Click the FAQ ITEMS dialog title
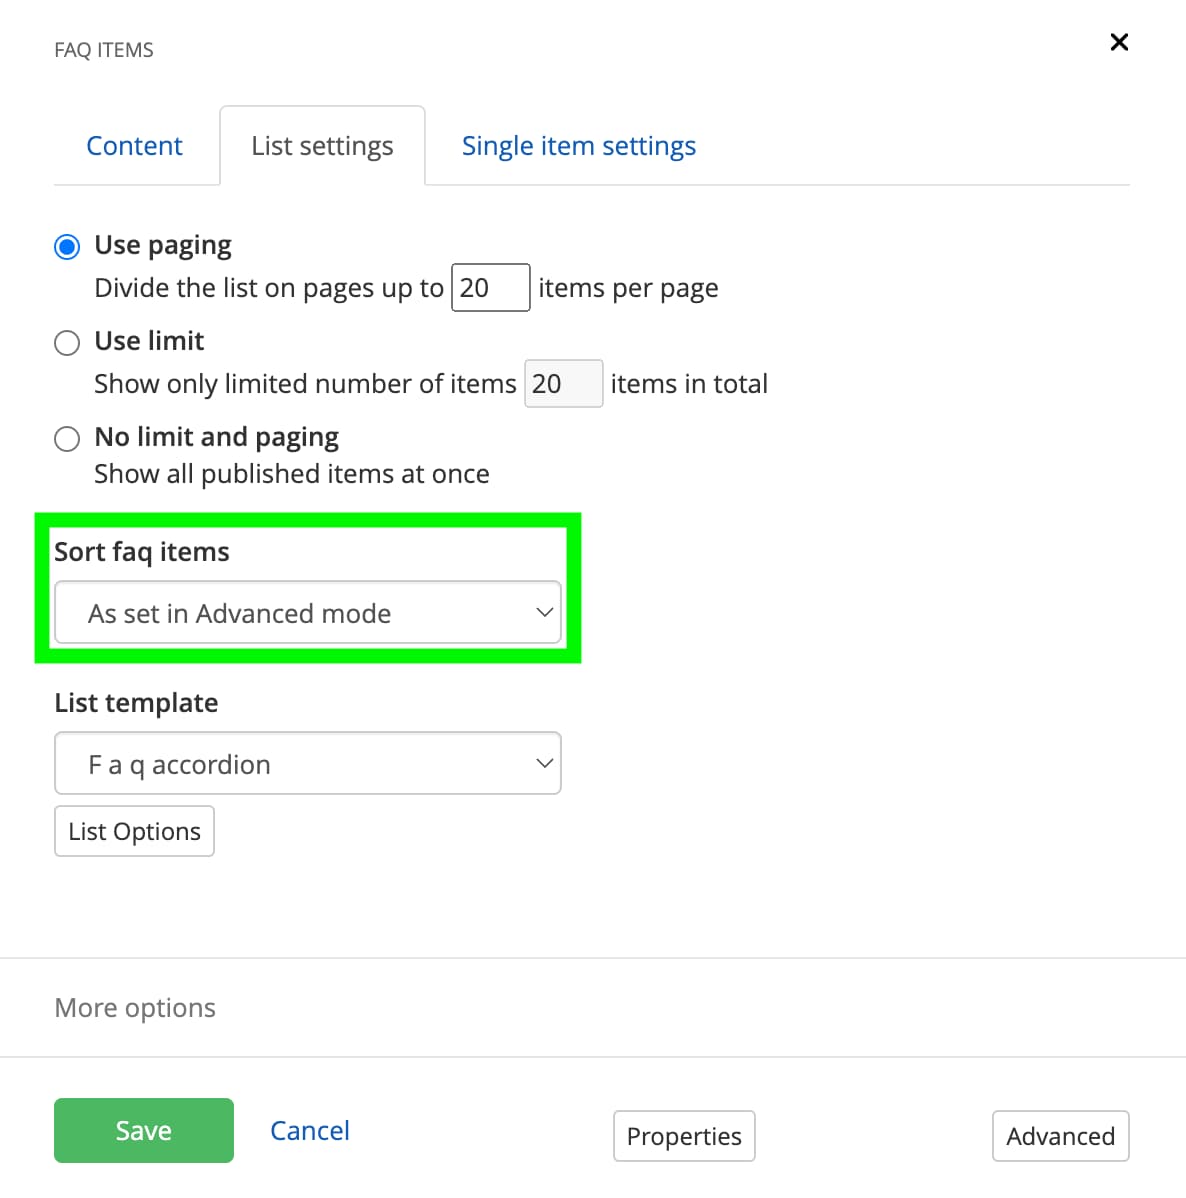Viewport: 1186px width, 1198px height. coord(104,49)
